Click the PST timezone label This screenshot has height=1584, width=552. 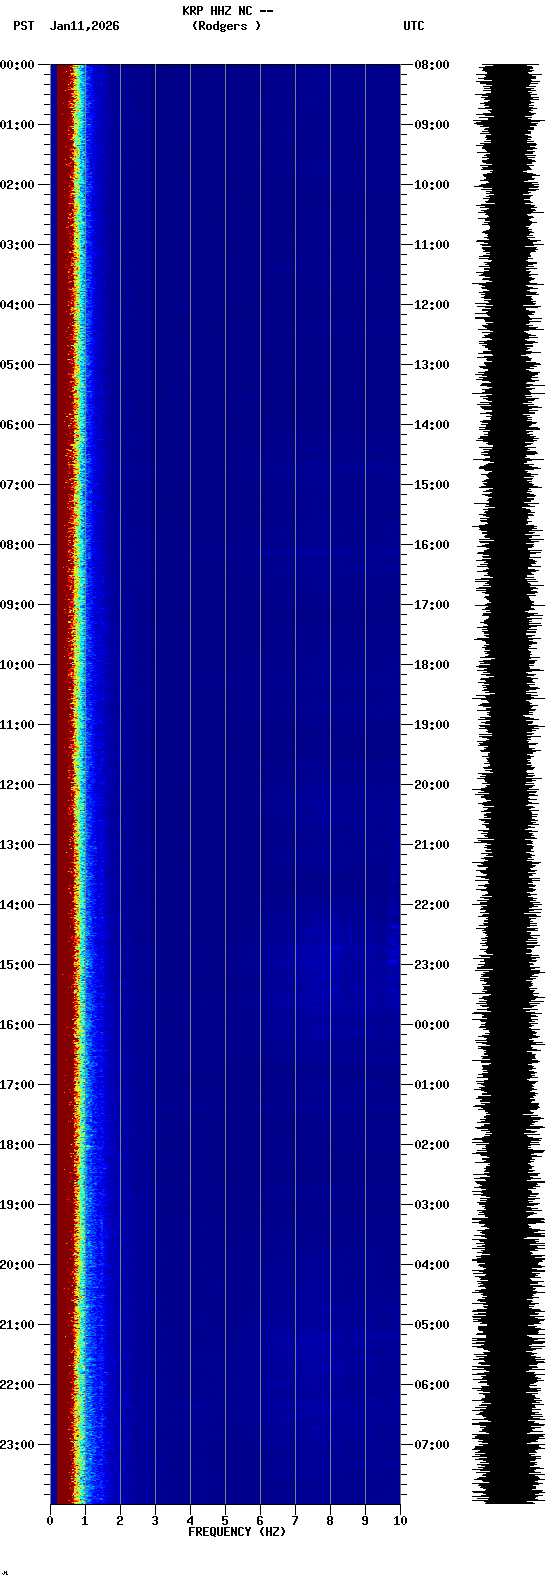pos(24,26)
